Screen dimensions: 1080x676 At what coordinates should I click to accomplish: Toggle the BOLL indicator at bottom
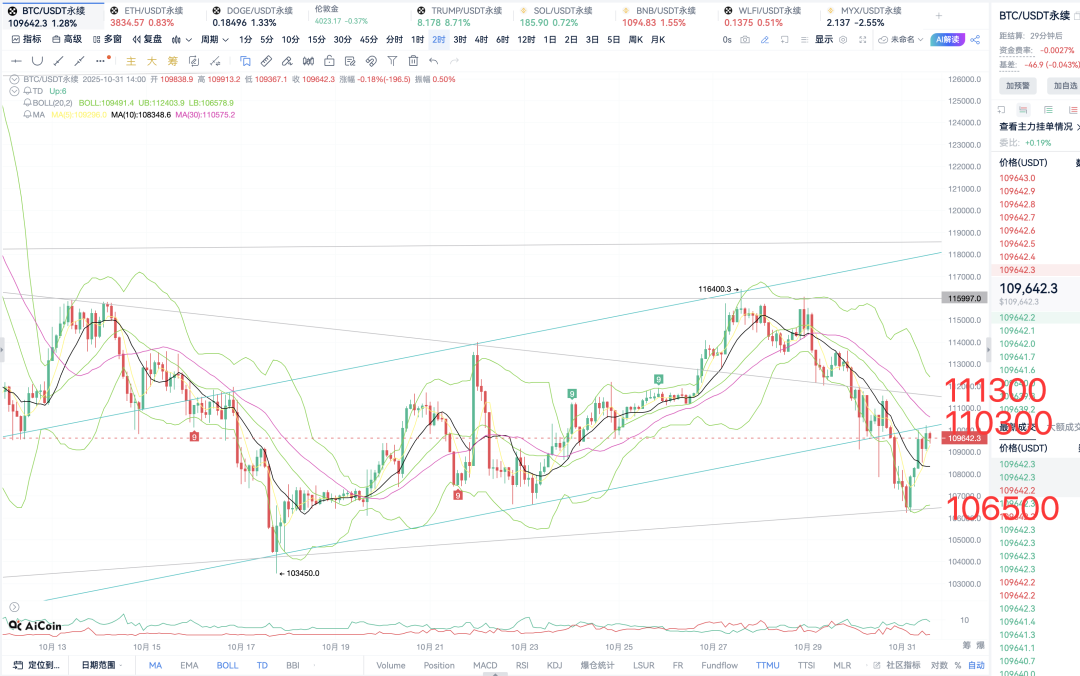[x=227, y=665]
